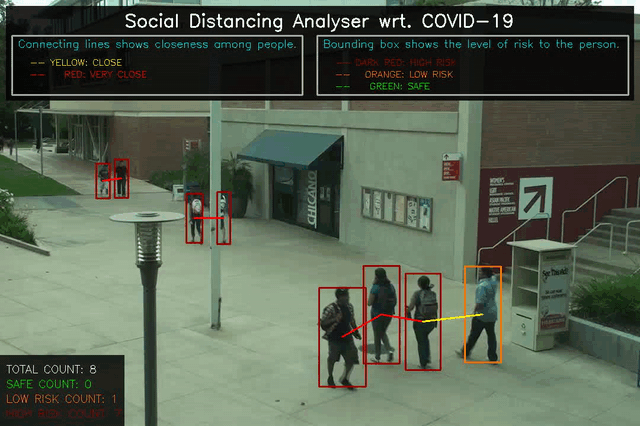Viewport: 640px width, 426px height.
Task: Click the "Social Distancing Analyser wrt. COVID-19" title
Action: point(319,21)
